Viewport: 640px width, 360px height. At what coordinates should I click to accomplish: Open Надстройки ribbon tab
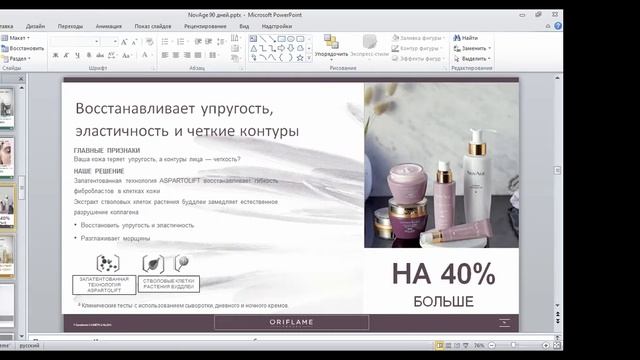click(x=277, y=26)
